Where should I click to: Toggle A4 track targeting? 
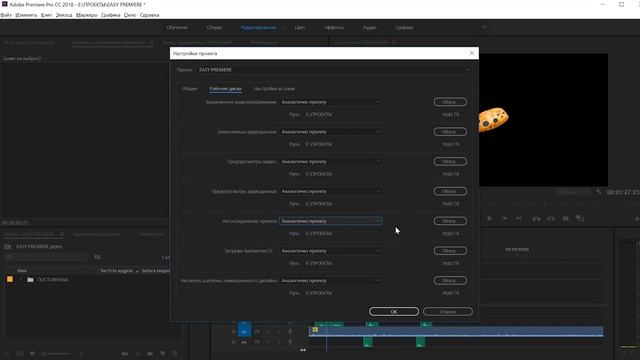(x=244, y=342)
